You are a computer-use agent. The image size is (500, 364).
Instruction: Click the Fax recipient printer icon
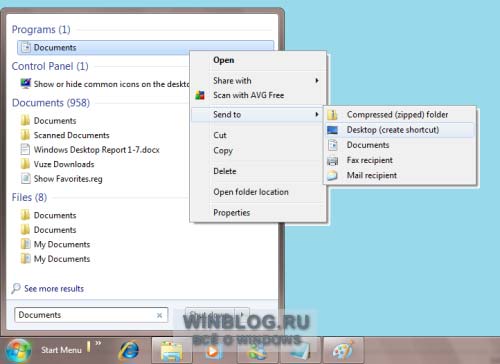(x=333, y=161)
